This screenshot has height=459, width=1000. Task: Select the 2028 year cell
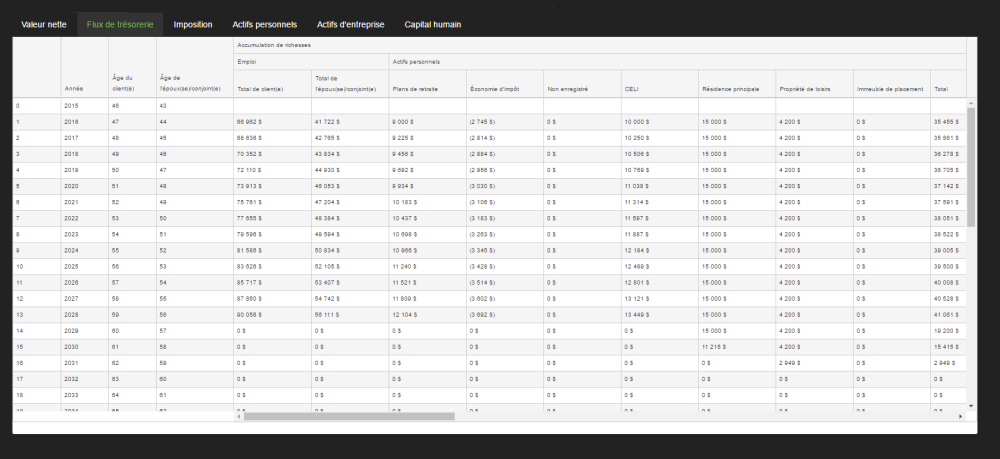85,315
